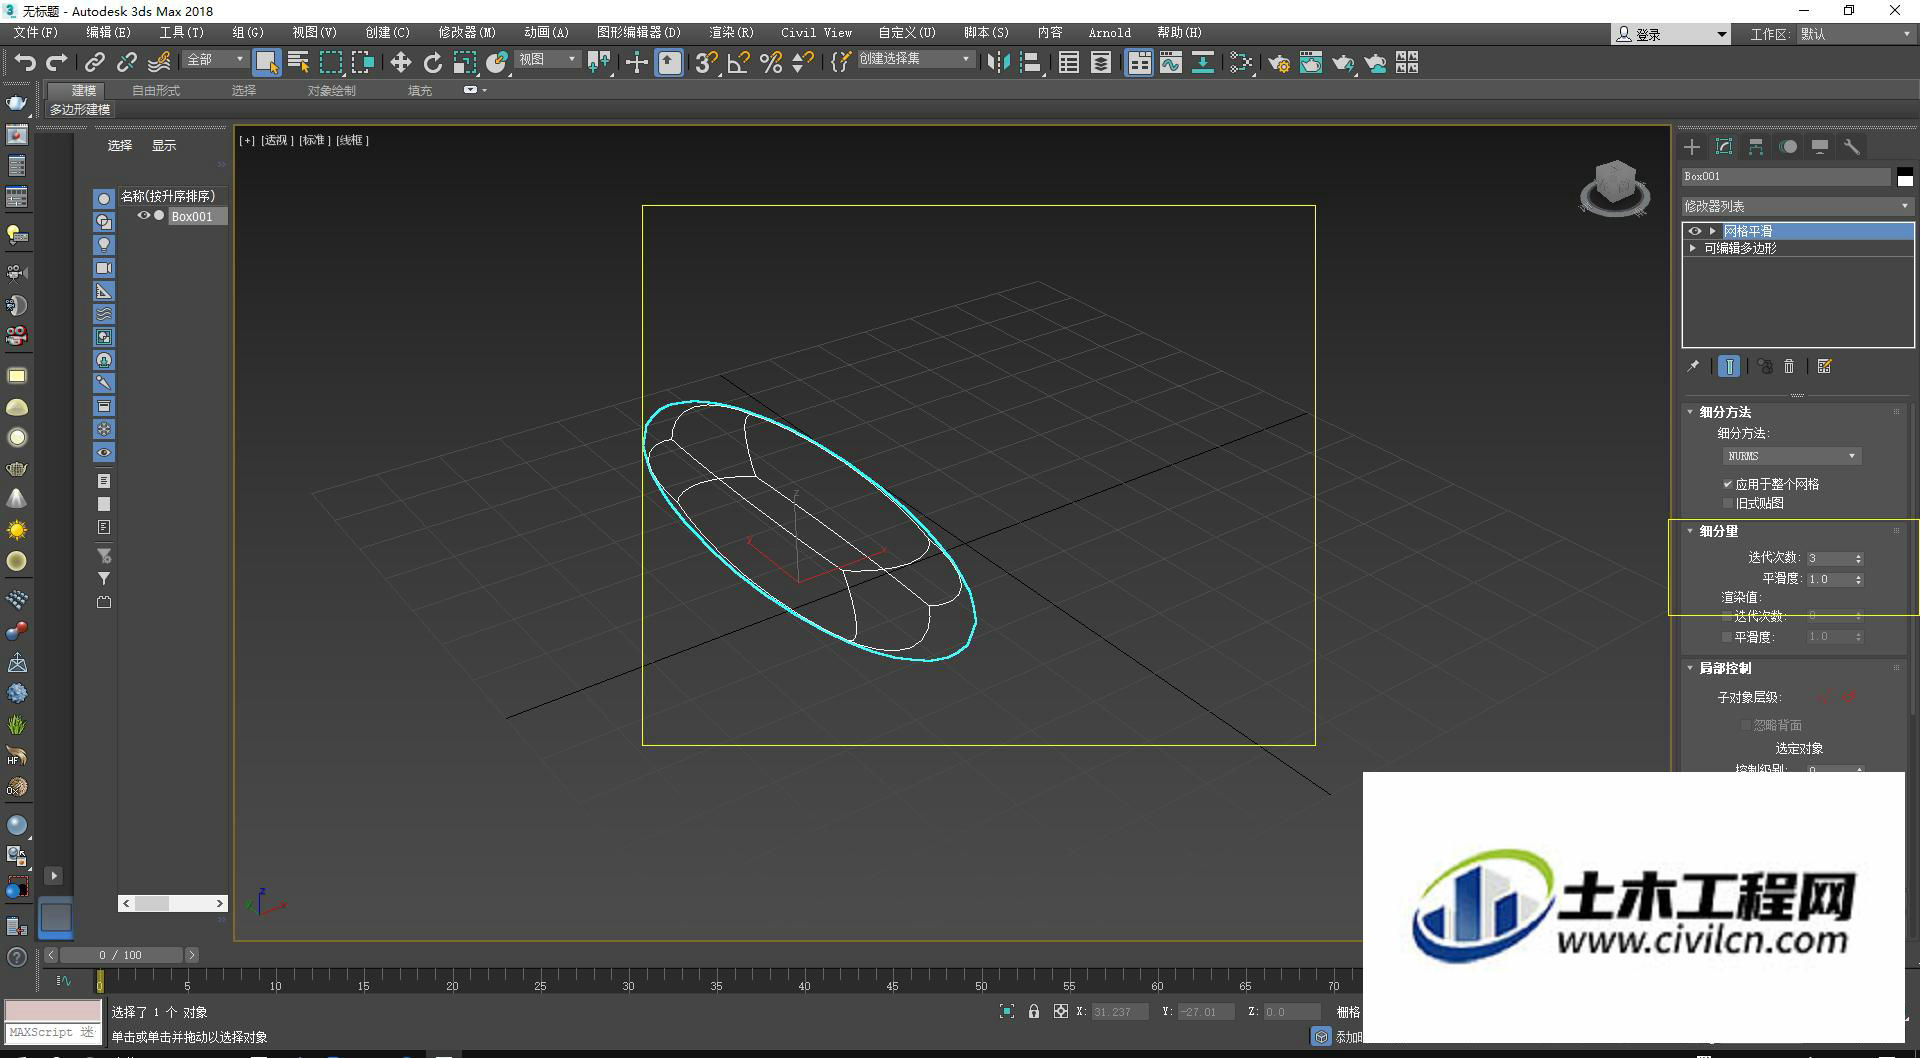
Task: Click scene explorer horizontal scrollbar
Action: point(173,903)
